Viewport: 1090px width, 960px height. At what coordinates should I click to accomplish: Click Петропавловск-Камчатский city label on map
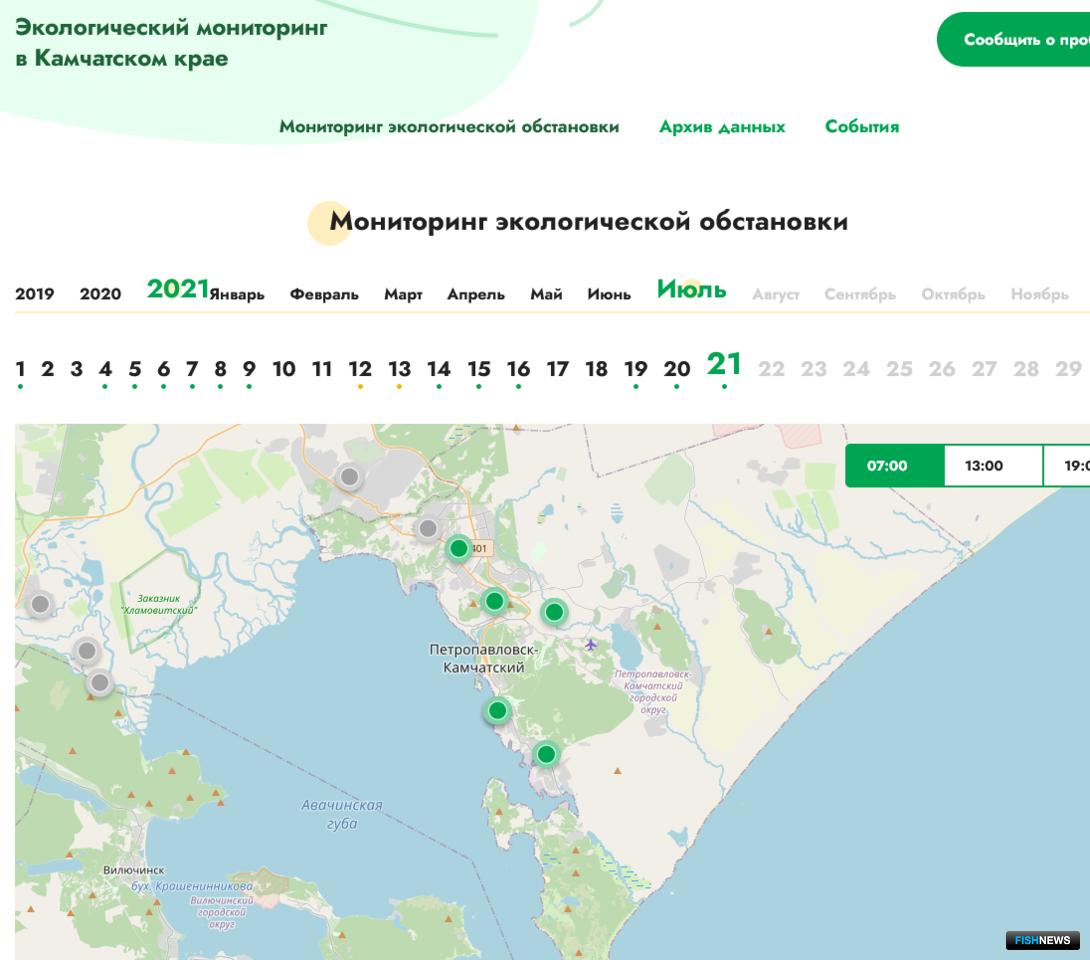[484, 658]
